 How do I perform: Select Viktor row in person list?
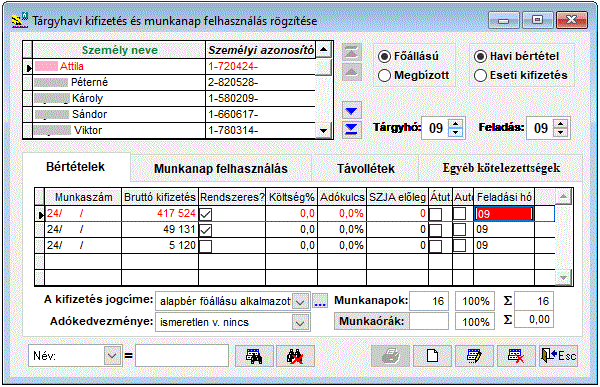(174, 131)
